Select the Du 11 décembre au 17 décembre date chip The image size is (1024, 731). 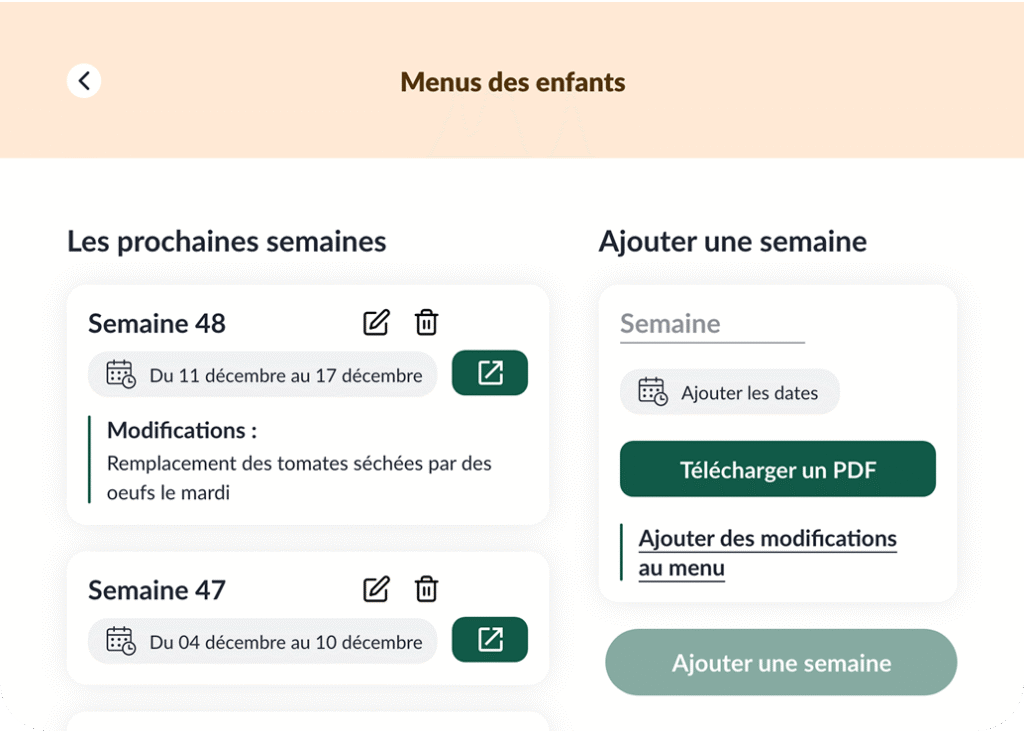[263, 374]
